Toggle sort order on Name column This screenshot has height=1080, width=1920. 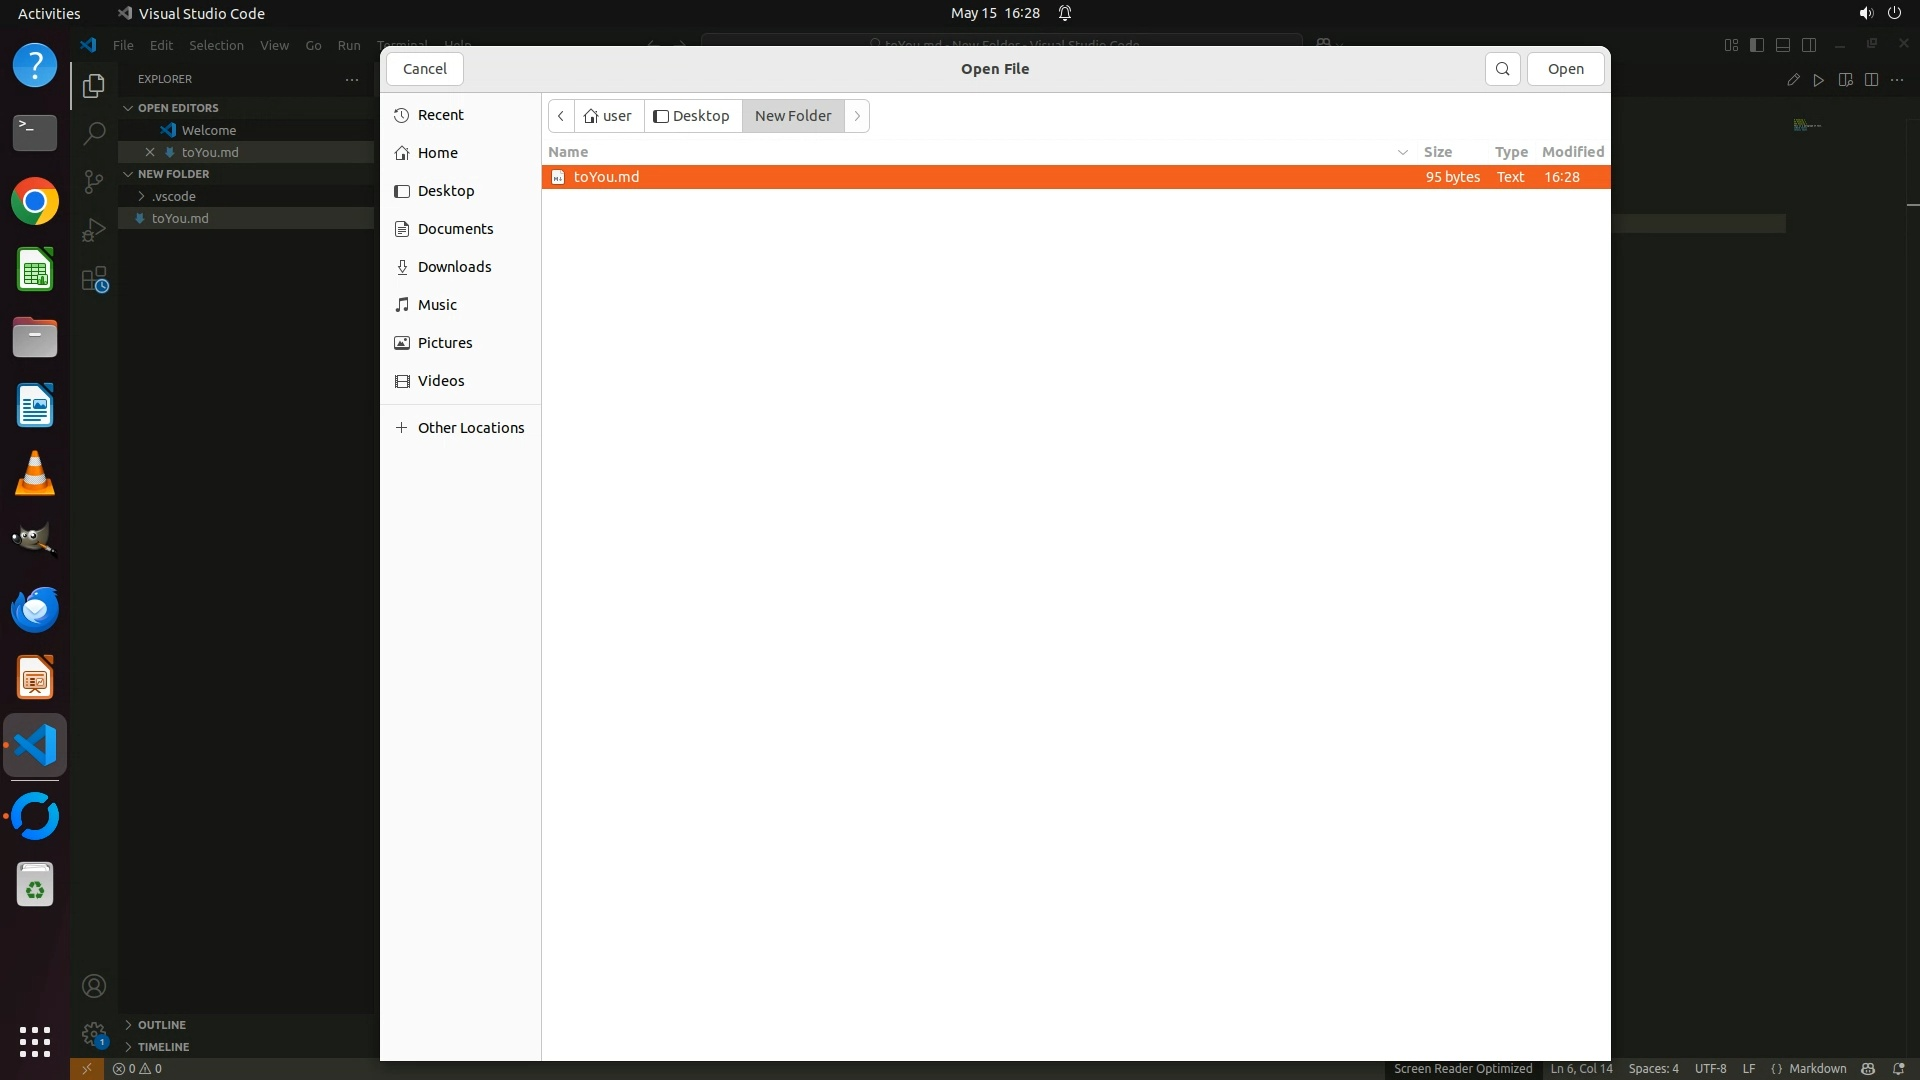pos(568,152)
